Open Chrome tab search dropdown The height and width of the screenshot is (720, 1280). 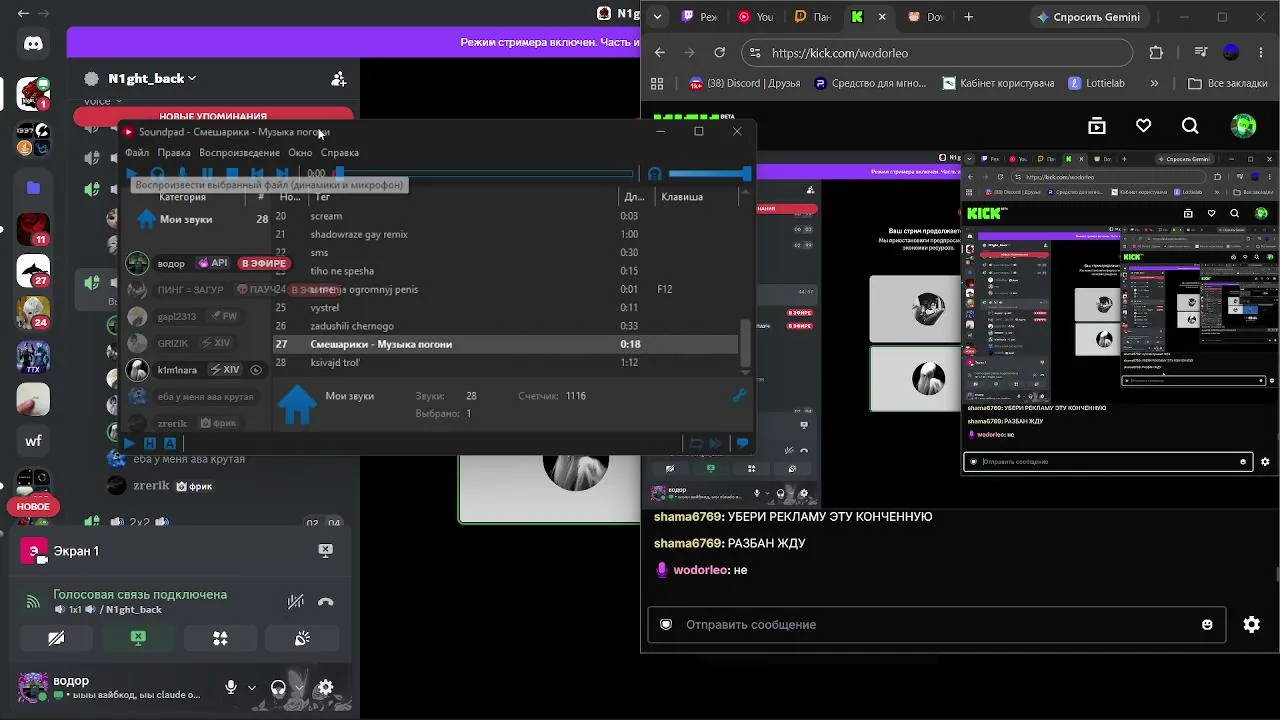tap(657, 17)
